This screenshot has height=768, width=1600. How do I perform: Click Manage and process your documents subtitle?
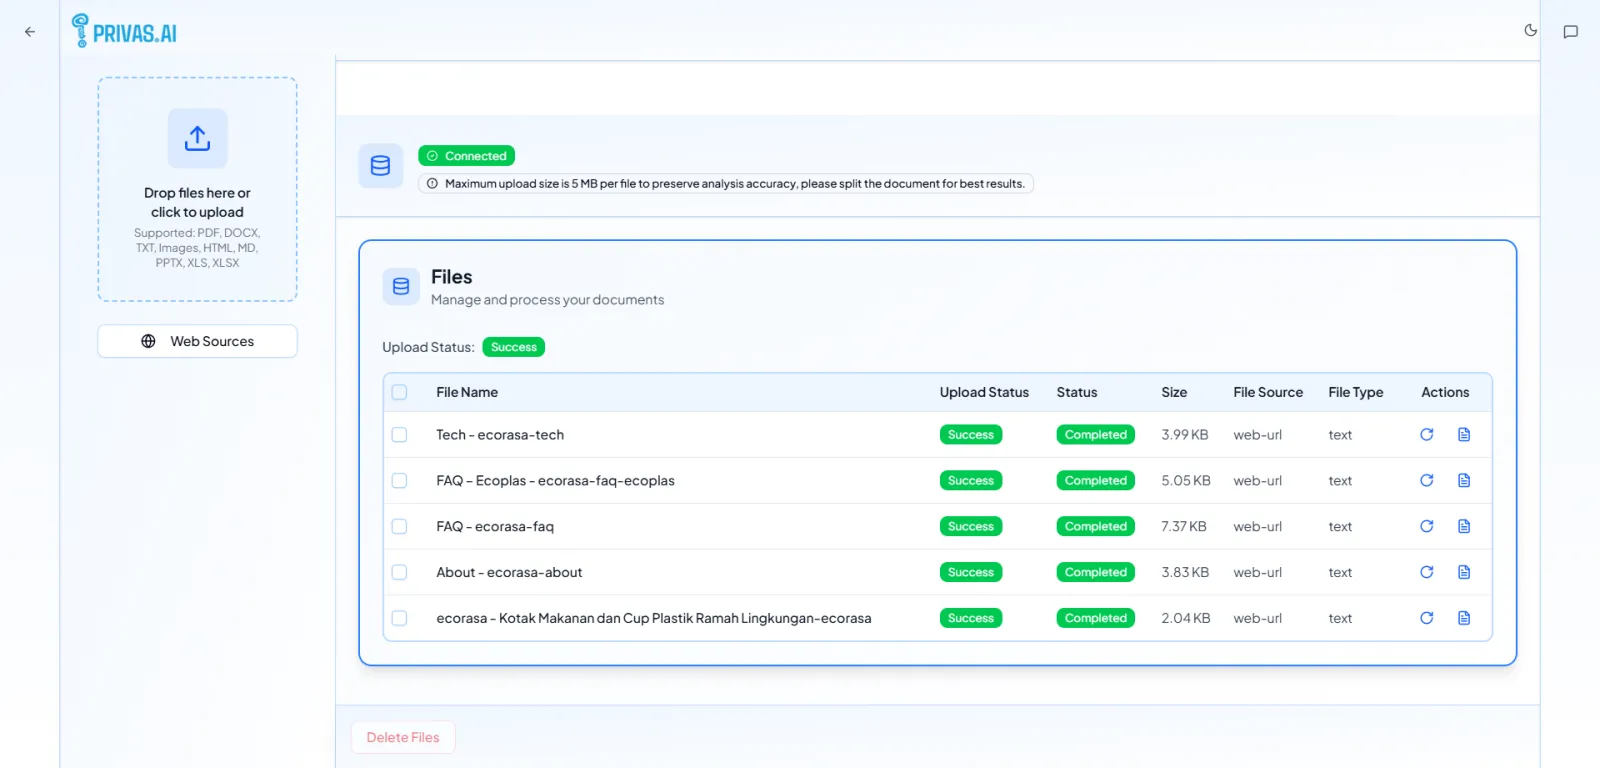pos(547,300)
